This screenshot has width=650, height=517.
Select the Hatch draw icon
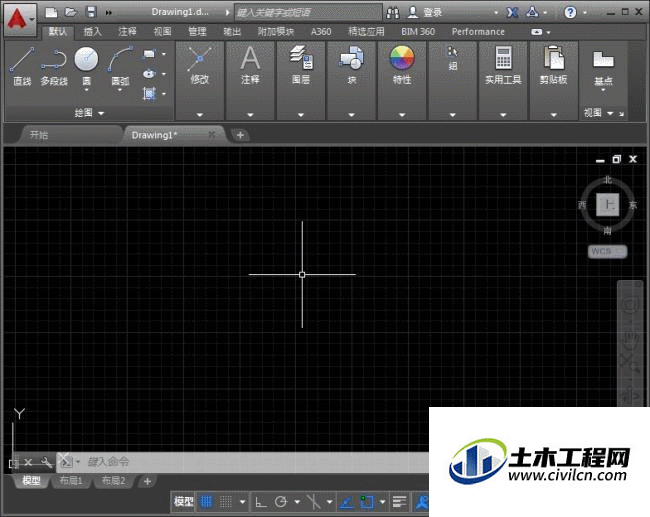149,94
